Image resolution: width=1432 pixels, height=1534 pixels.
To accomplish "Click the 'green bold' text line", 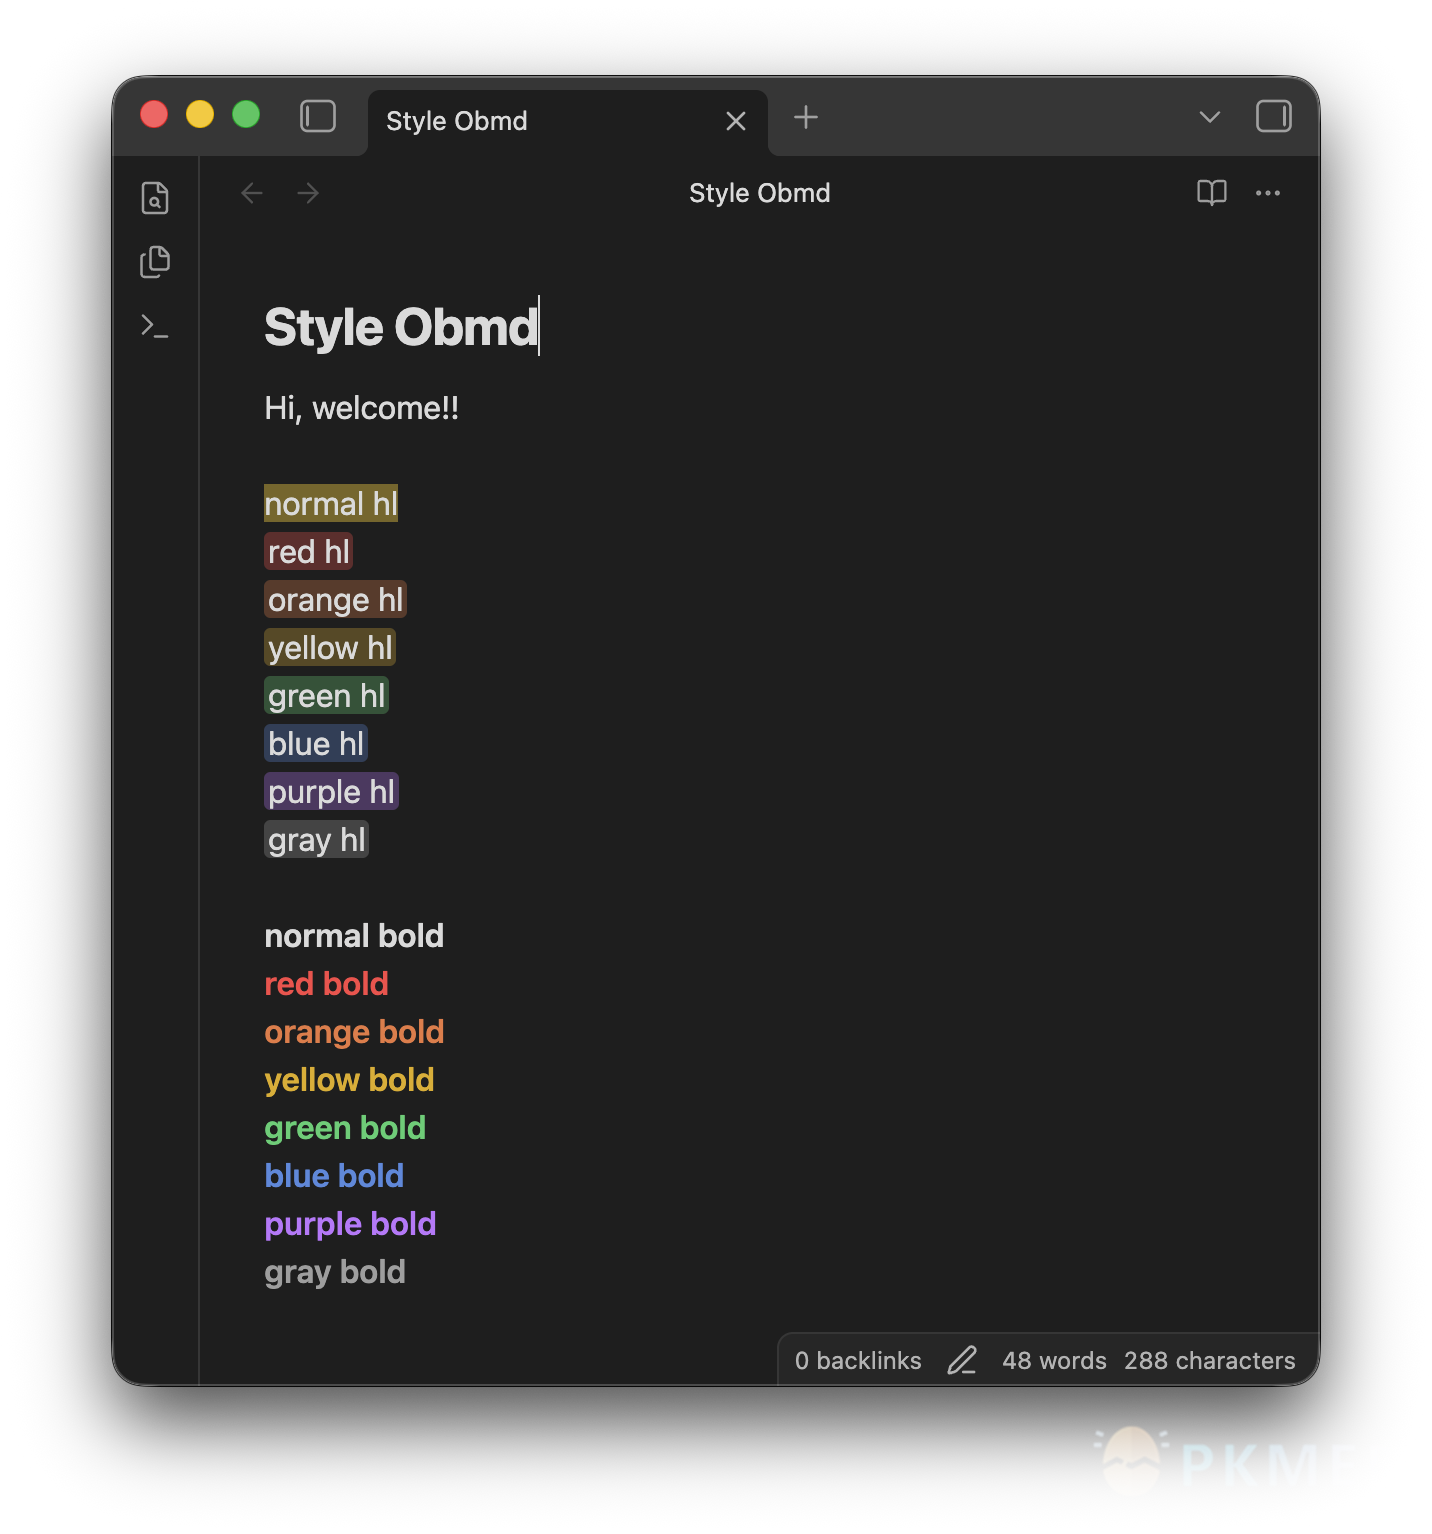I will (345, 1128).
